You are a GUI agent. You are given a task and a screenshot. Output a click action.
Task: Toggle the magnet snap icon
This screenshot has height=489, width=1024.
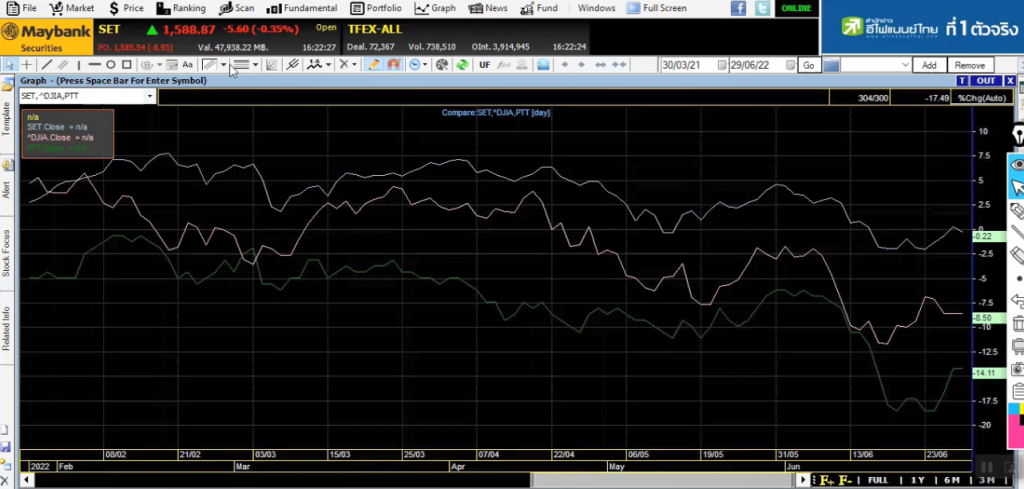[393, 65]
